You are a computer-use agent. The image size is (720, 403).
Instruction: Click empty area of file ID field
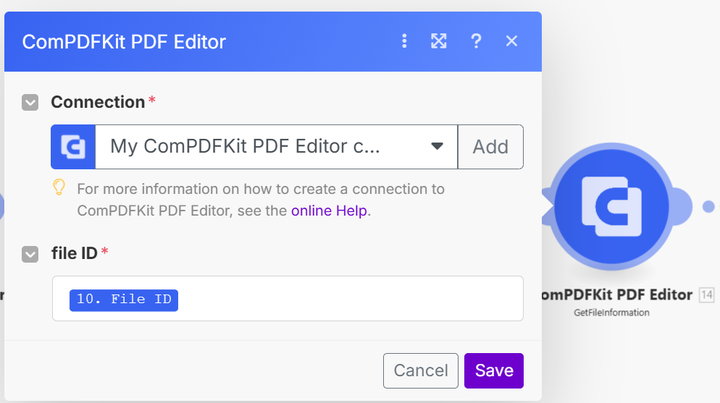[349, 298]
